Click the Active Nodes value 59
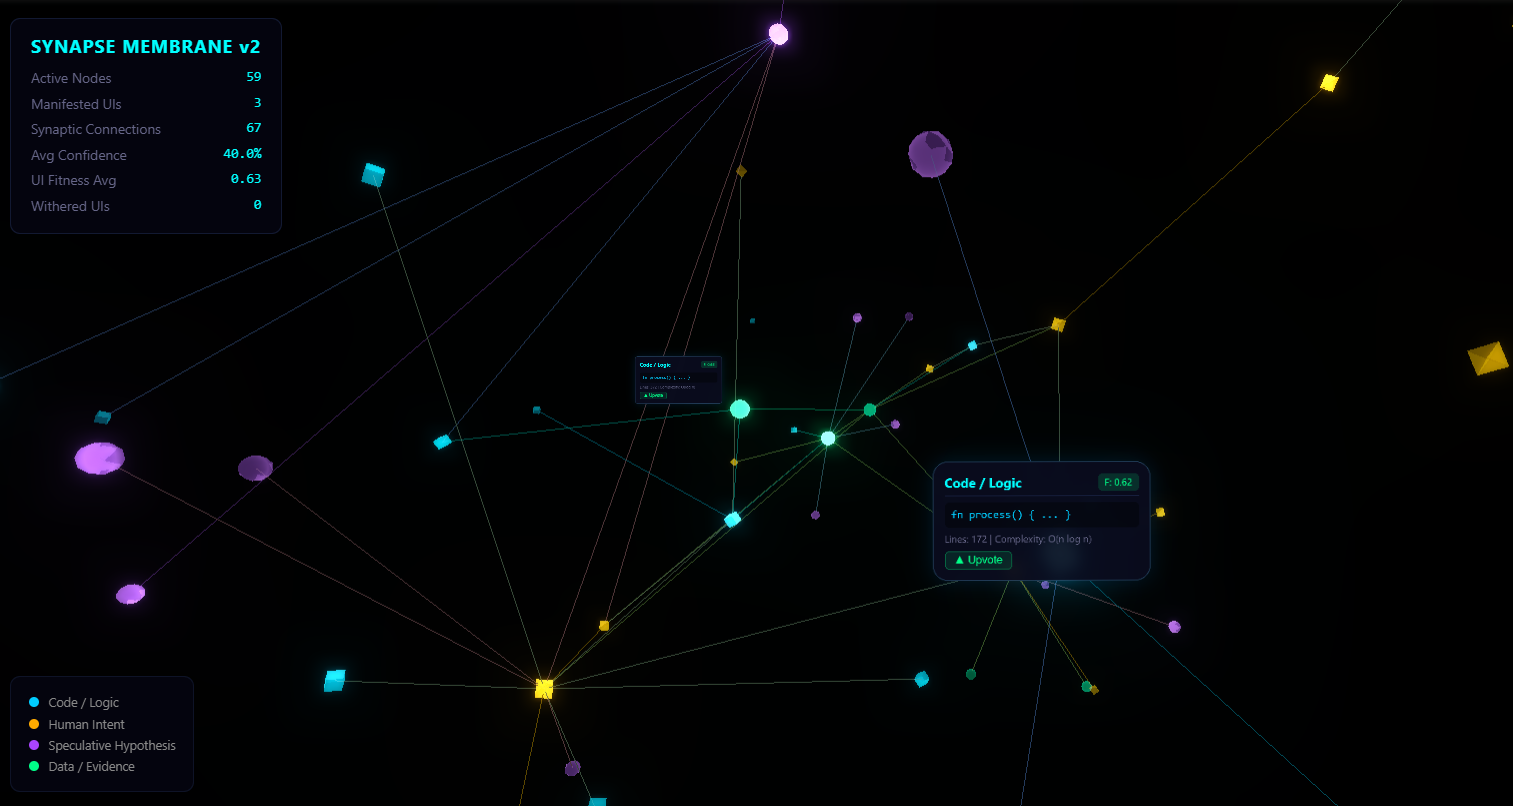Image resolution: width=1513 pixels, height=806 pixels. [x=254, y=77]
